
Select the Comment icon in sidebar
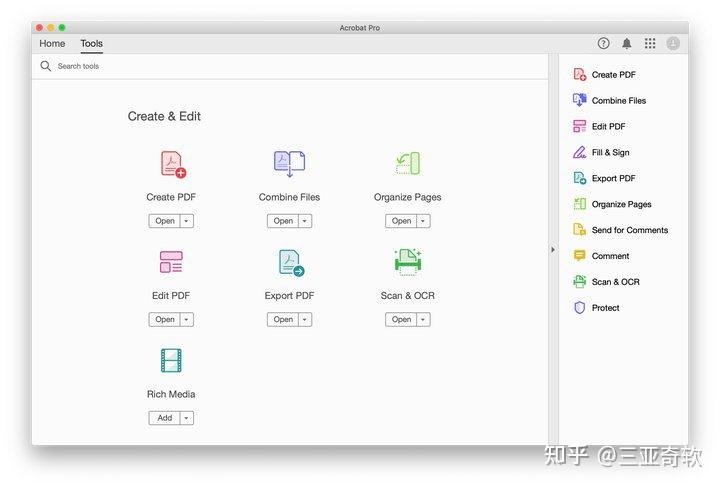[579, 256]
